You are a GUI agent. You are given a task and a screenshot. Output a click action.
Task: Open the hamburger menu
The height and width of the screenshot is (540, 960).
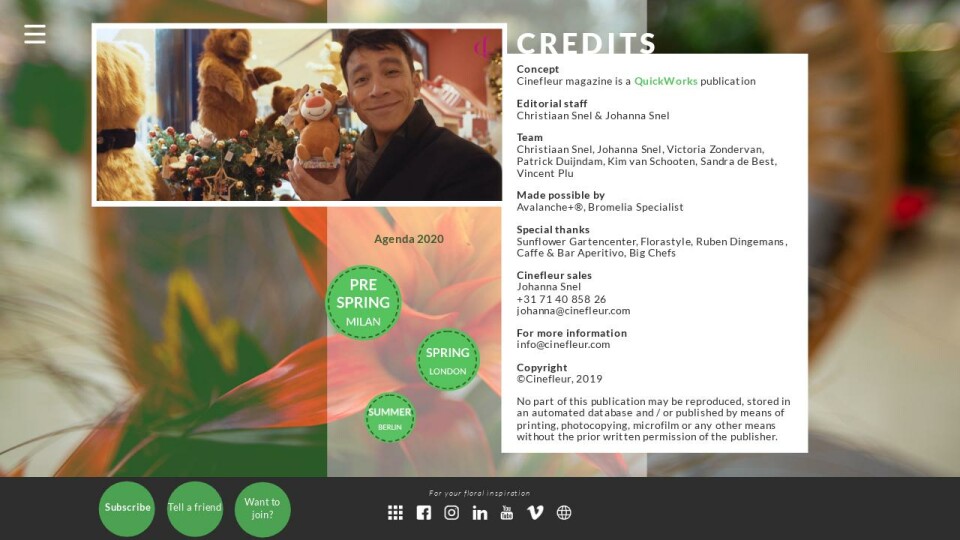point(35,34)
